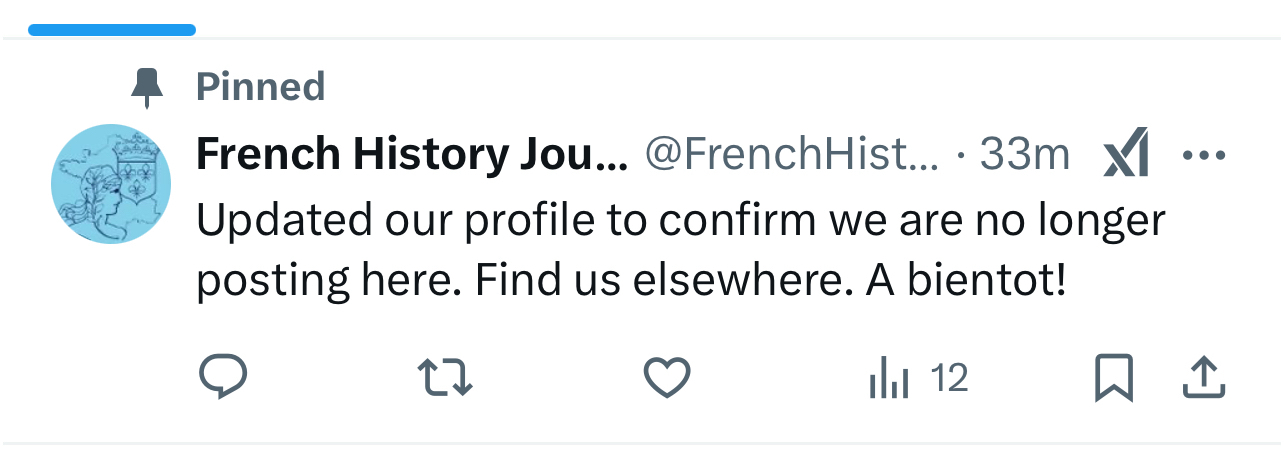Open the Grok explain-this-post icon

coord(1126,156)
